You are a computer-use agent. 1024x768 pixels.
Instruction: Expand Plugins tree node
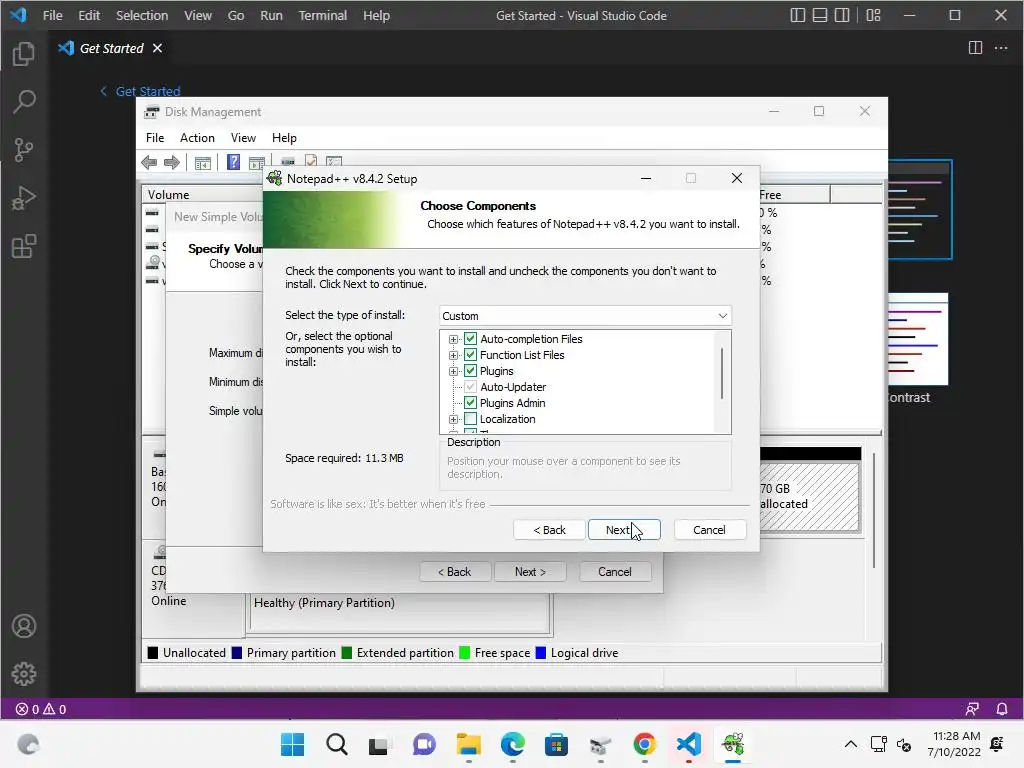point(453,371)
